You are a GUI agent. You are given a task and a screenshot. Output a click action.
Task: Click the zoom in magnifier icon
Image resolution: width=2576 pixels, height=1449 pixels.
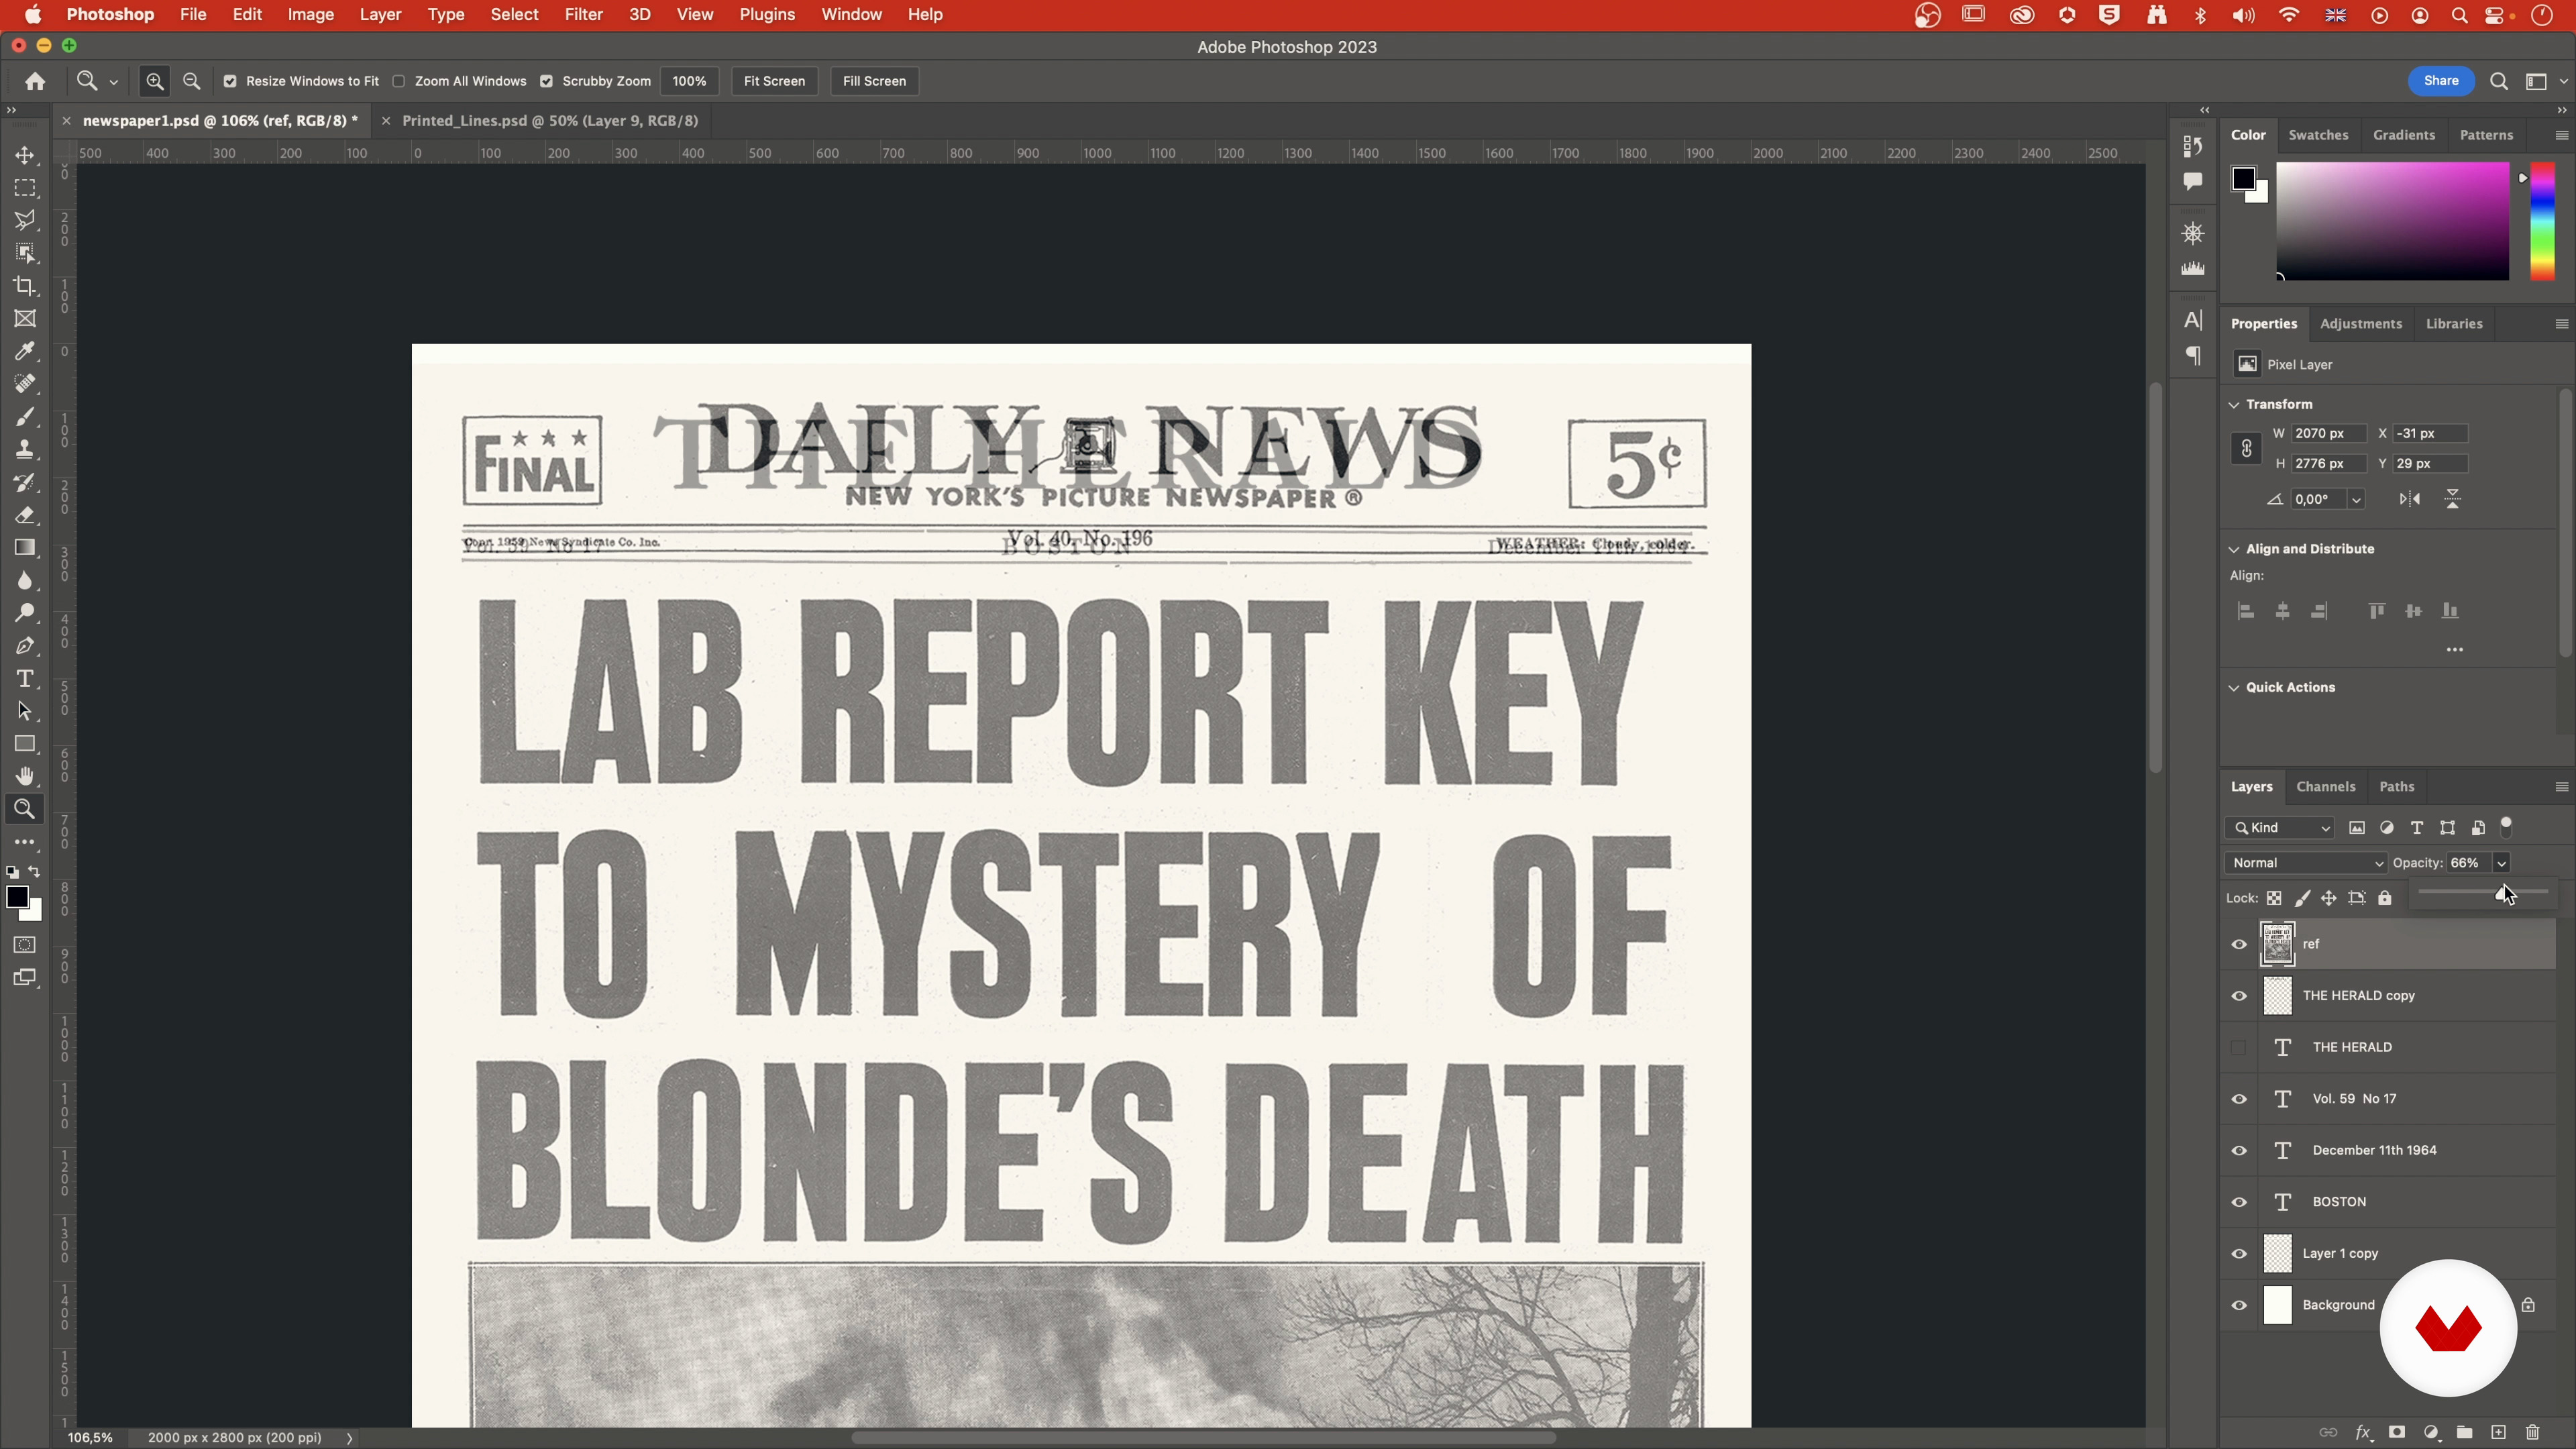[155, 81]
